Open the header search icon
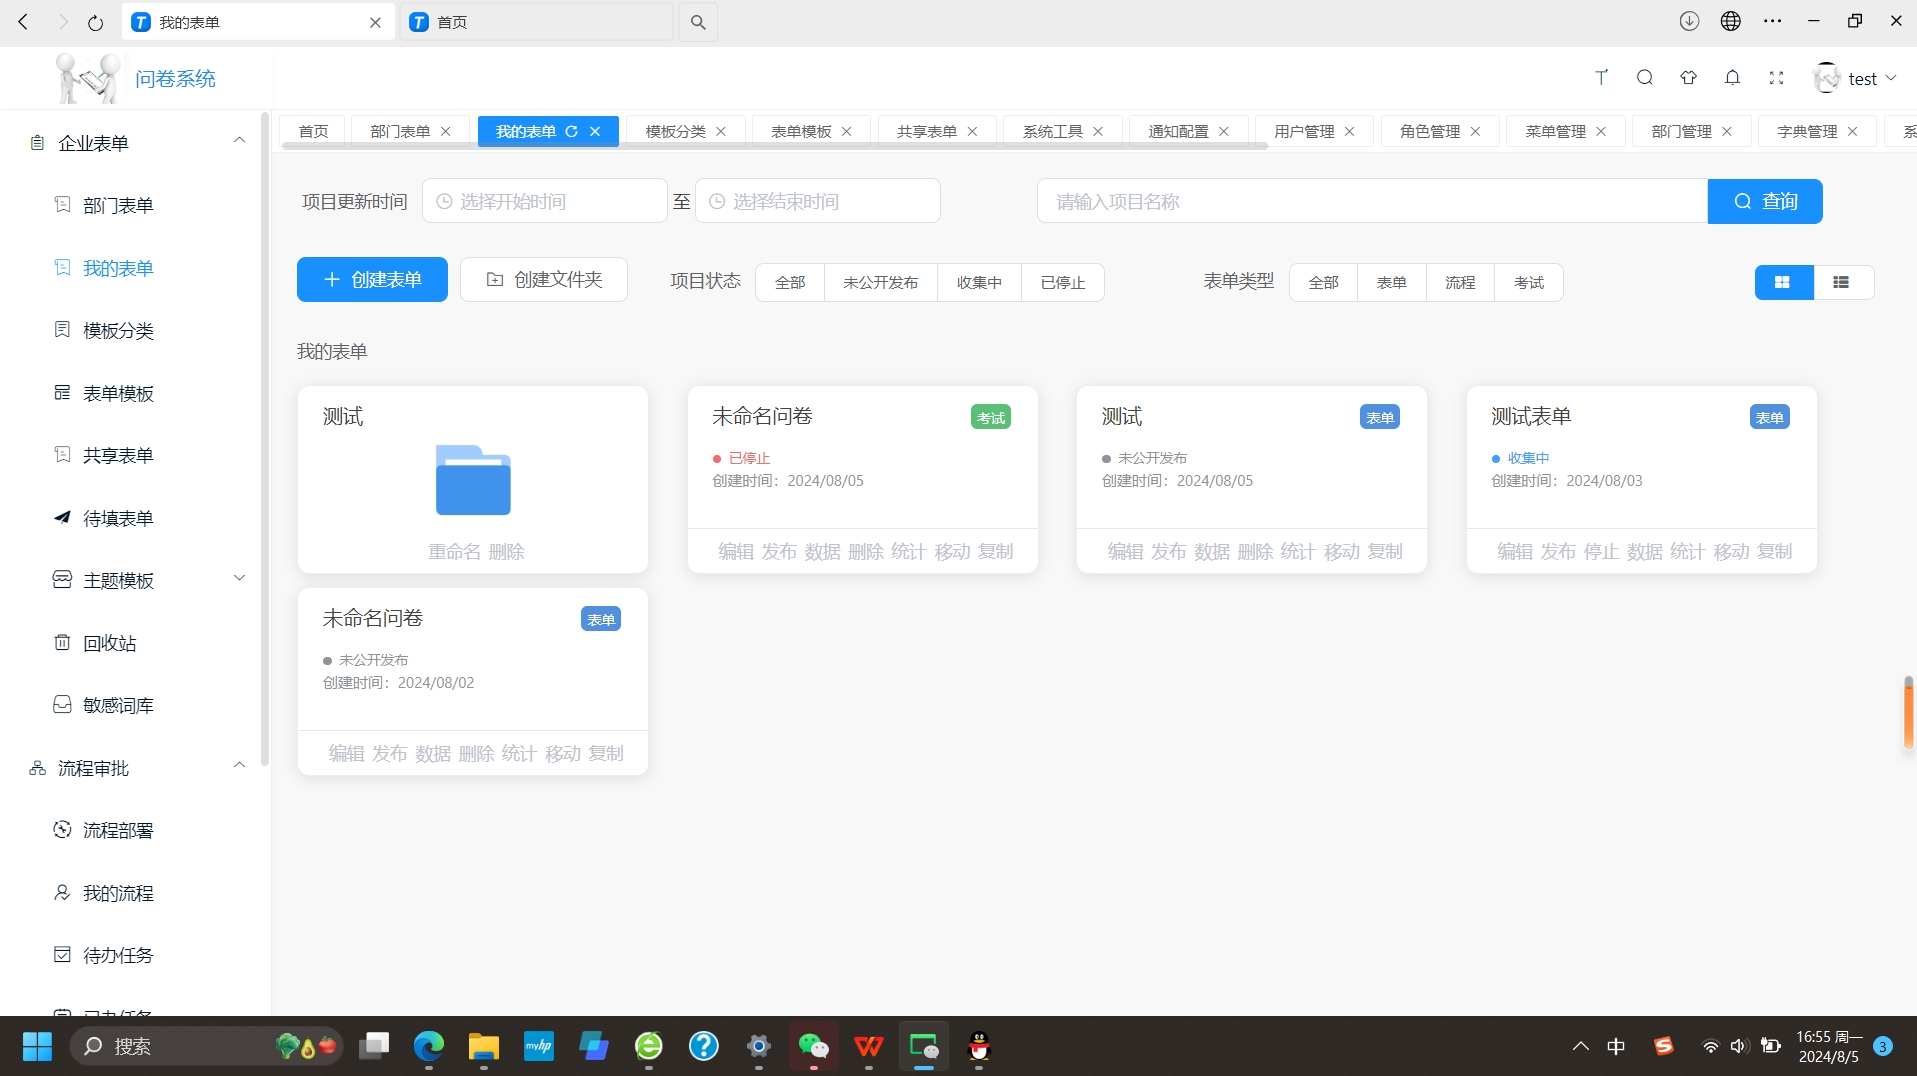 [x=1645, y=78]
